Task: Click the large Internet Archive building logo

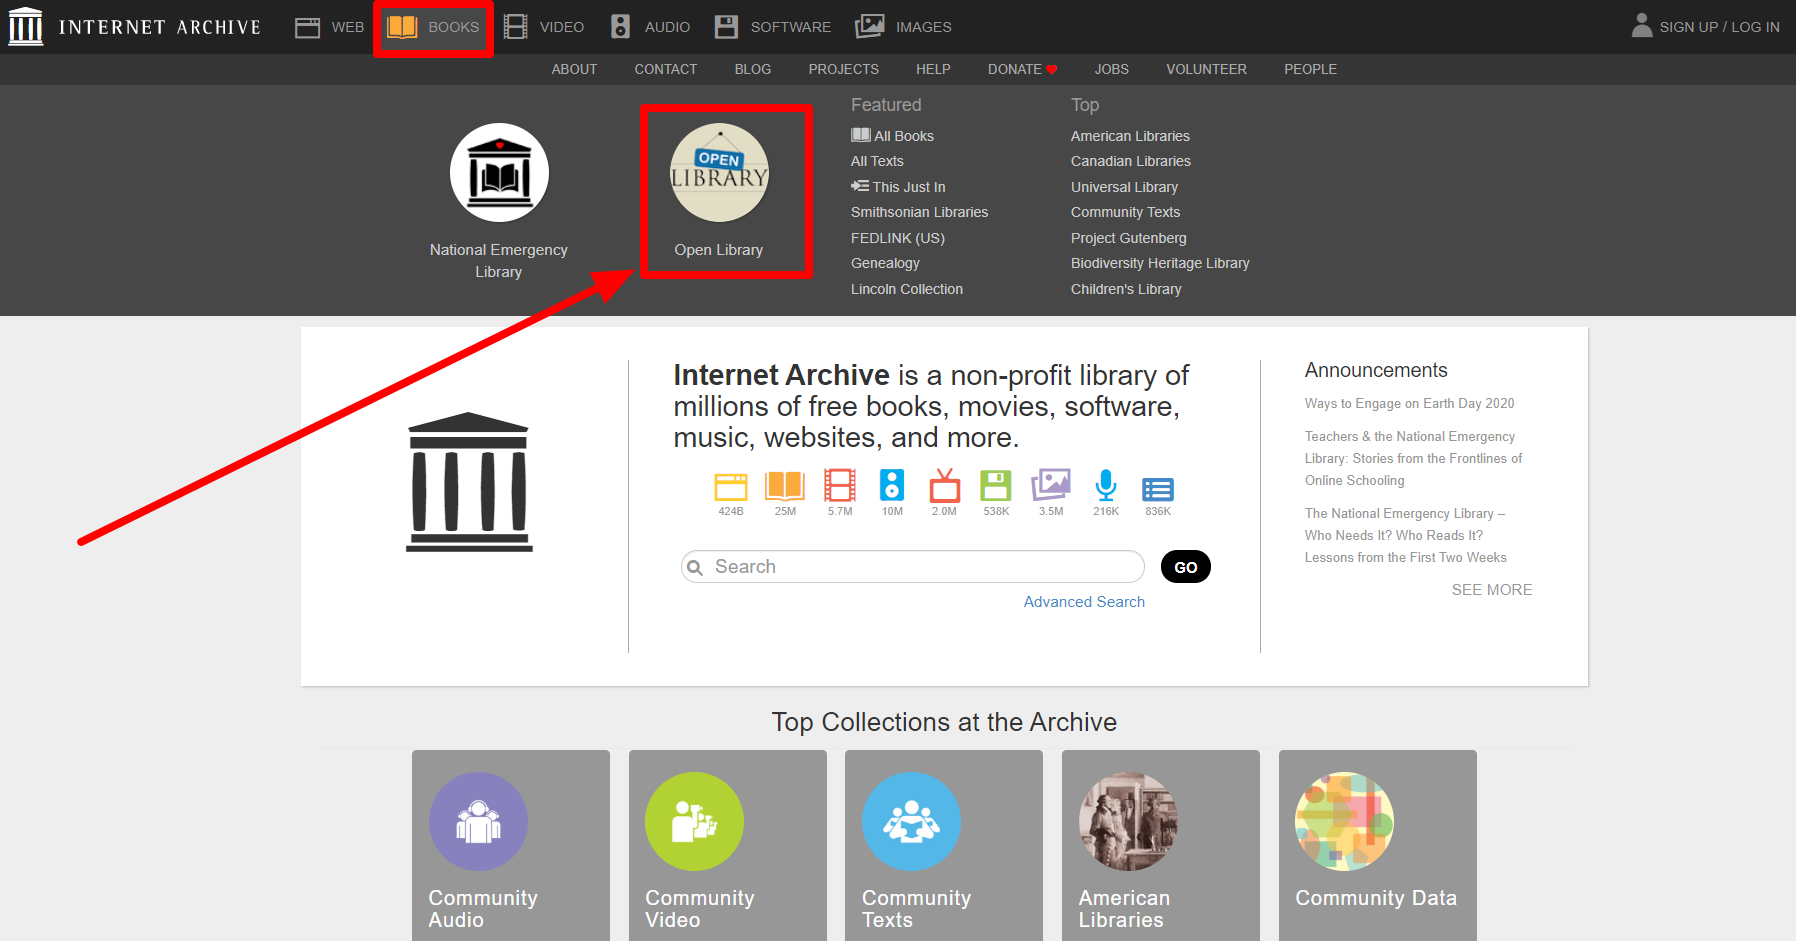Action: point(469,482)
